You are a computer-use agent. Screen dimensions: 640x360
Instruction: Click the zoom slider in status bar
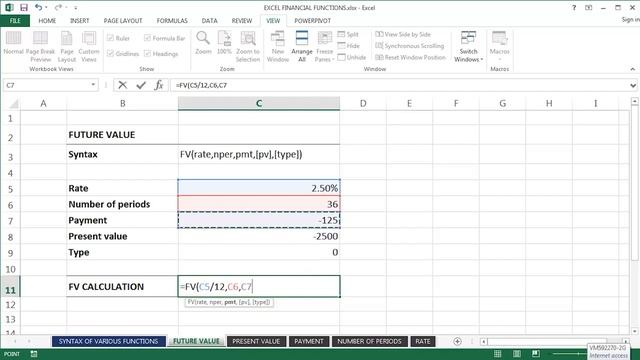[570, 354]
